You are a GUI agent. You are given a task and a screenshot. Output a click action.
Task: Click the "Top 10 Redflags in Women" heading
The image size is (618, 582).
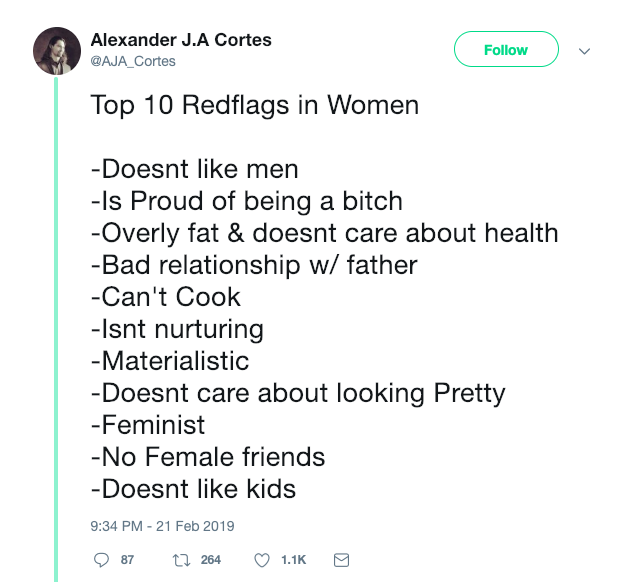pos(255,105)
